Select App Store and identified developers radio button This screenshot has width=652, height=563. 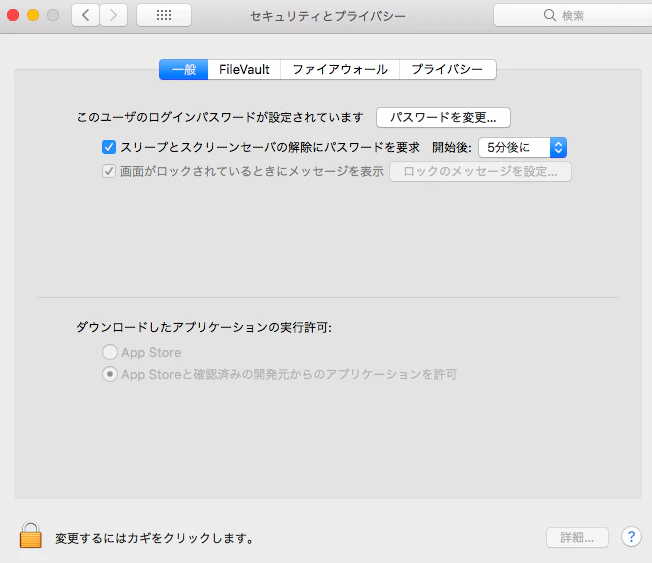(110, 374)
